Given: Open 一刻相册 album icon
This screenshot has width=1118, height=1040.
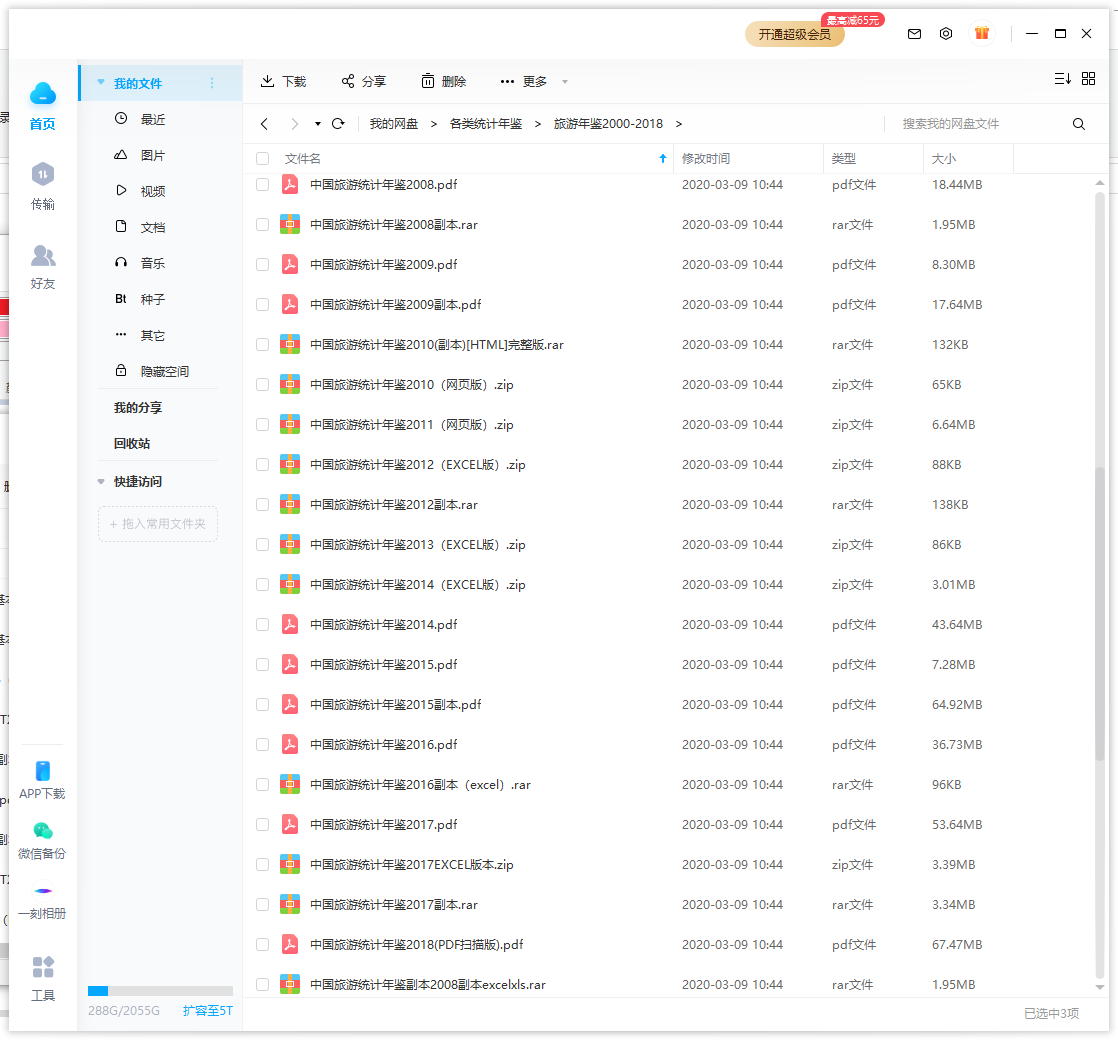Looking at the screenshot, I should click(x=43, y=890).
